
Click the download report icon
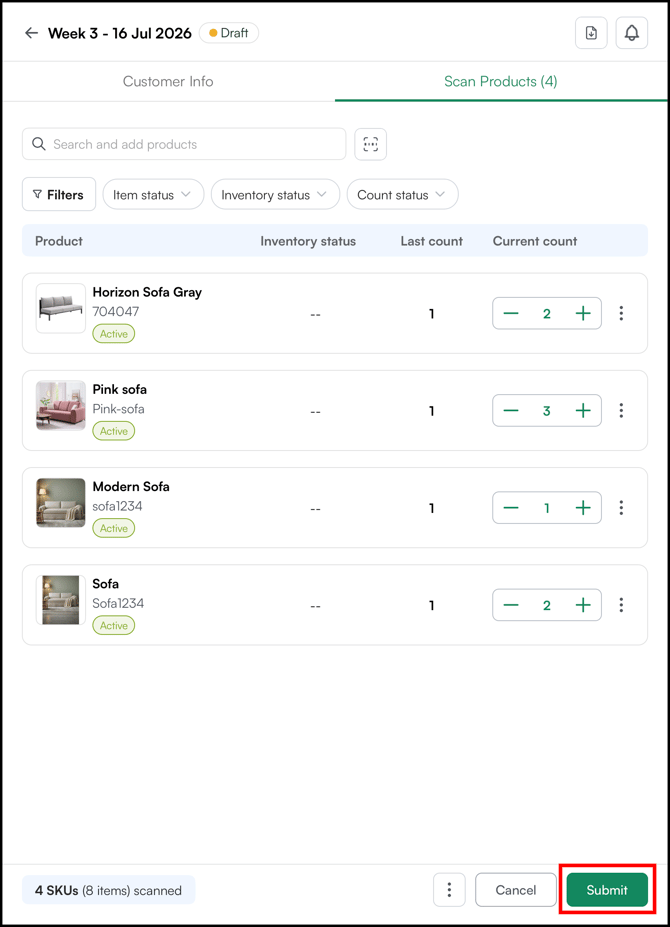click(591, 33)
